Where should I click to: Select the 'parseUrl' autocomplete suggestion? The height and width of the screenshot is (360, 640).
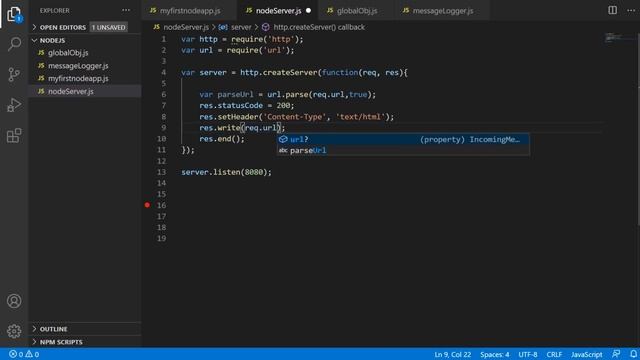[x=403, y=150]
